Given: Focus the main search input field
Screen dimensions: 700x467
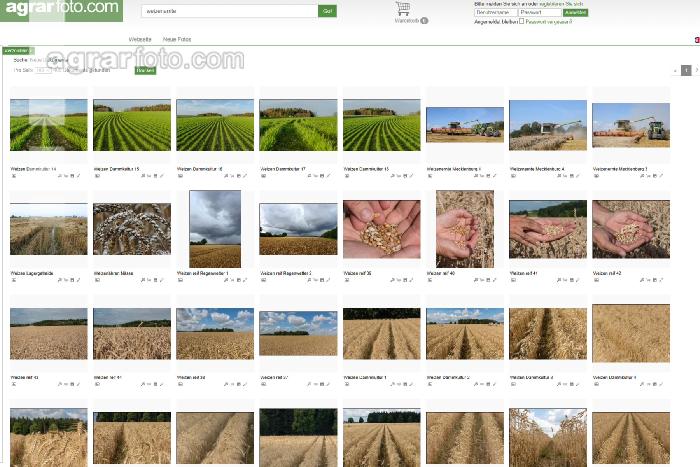Looking at the screenshot, I should coord(229,11).
